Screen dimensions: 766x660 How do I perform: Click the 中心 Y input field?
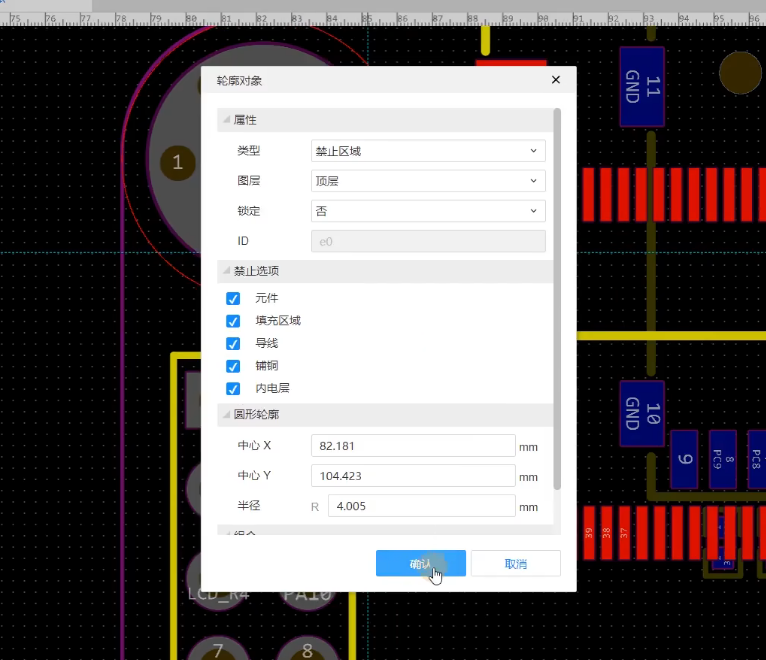[x=413, y=476]
